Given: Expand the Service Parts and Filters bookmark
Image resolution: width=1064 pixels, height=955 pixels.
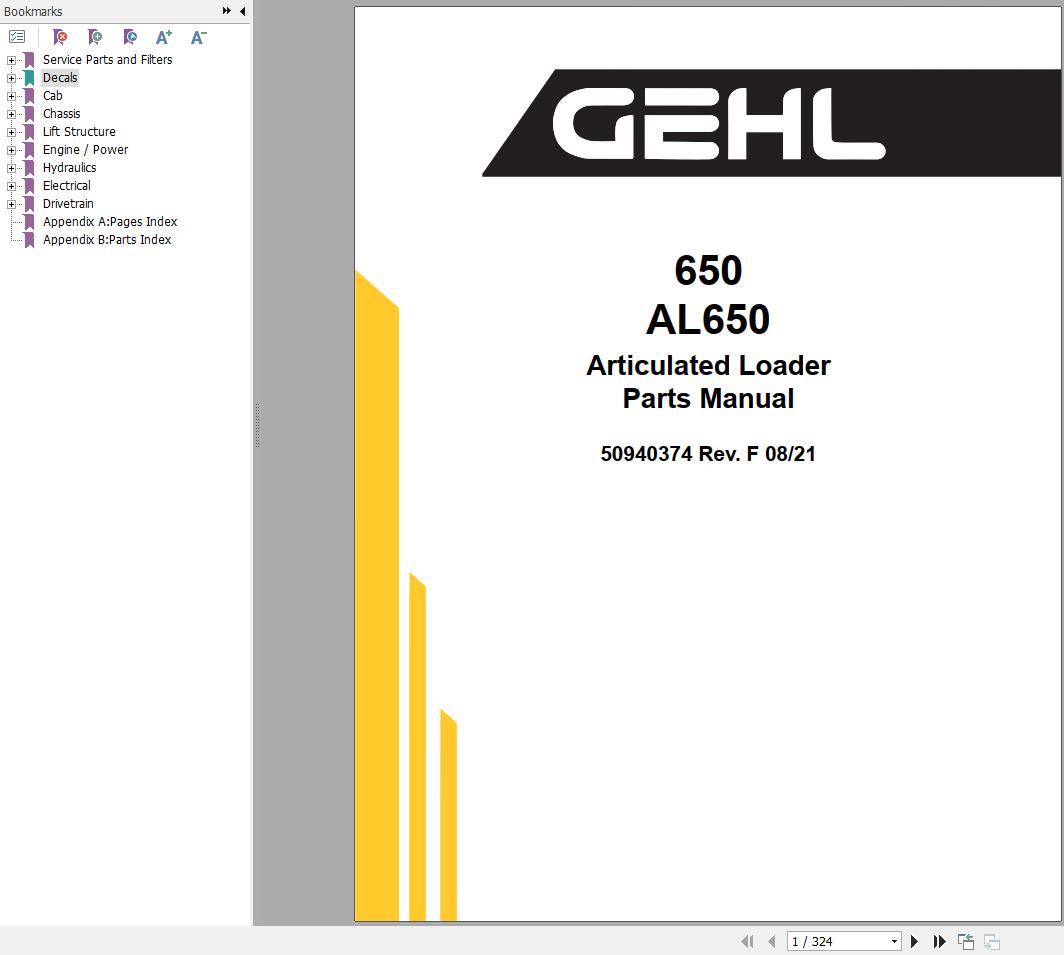Looking at the screenshot, I should [x=11, y=60].
